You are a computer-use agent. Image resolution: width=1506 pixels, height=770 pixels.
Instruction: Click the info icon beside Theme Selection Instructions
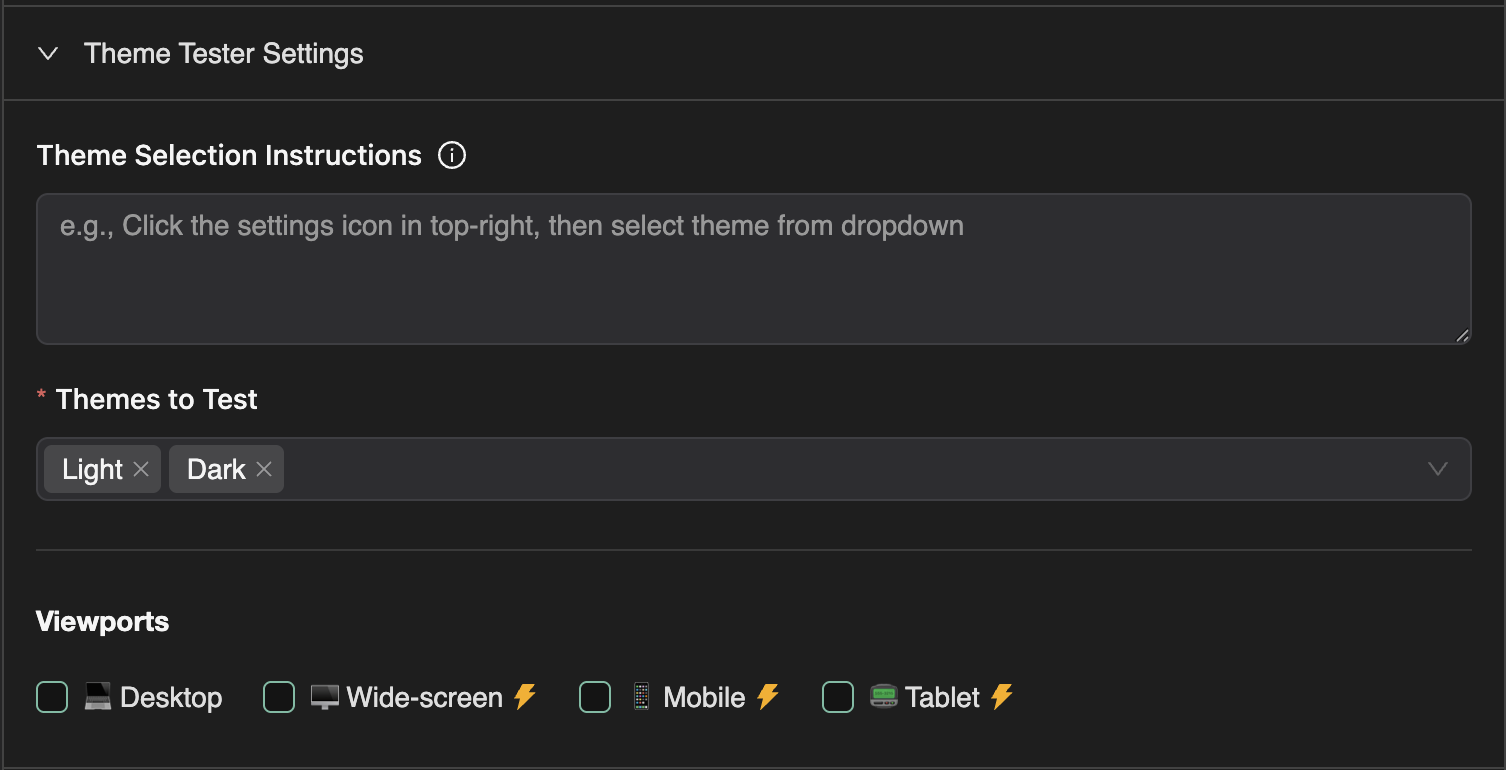452,156
